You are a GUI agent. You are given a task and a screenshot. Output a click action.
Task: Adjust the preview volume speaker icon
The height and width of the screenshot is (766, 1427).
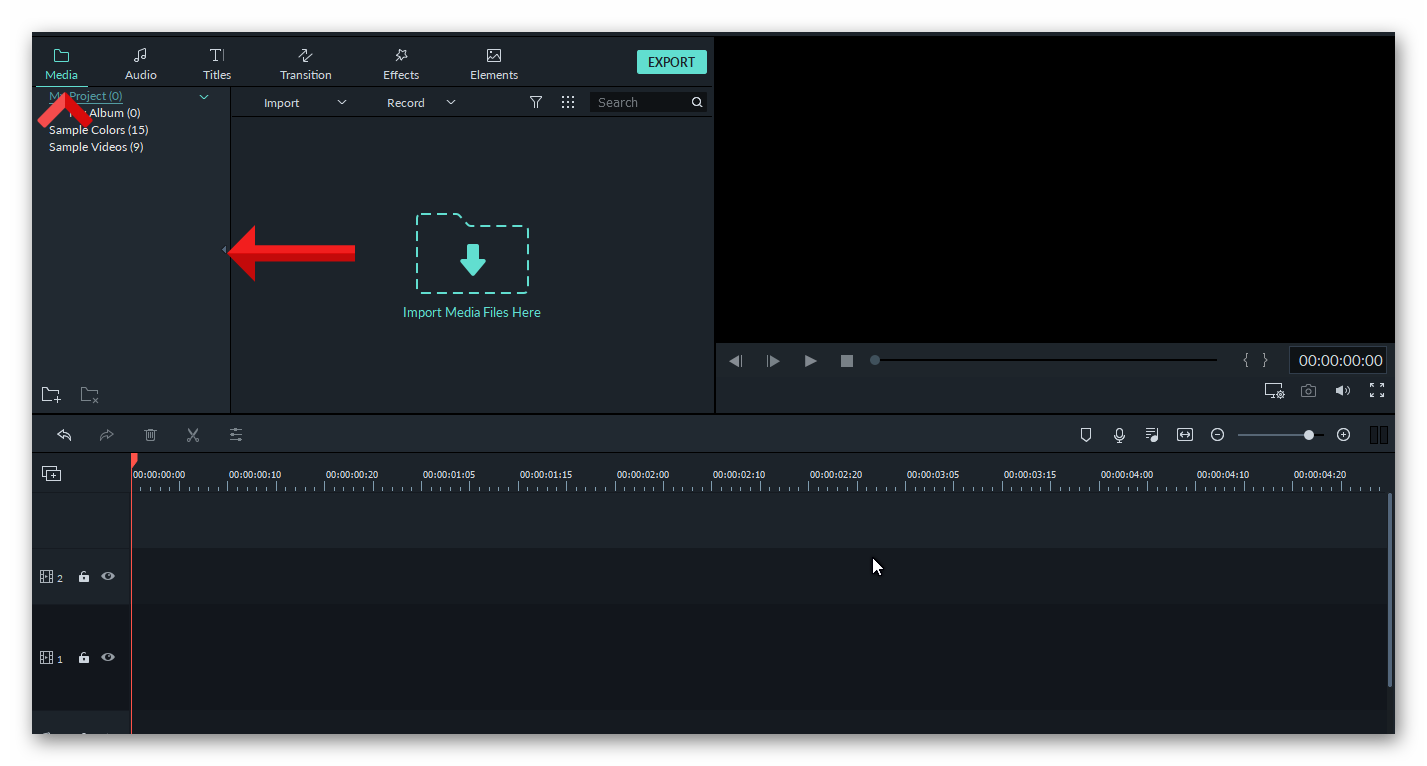click(1343, 391)
